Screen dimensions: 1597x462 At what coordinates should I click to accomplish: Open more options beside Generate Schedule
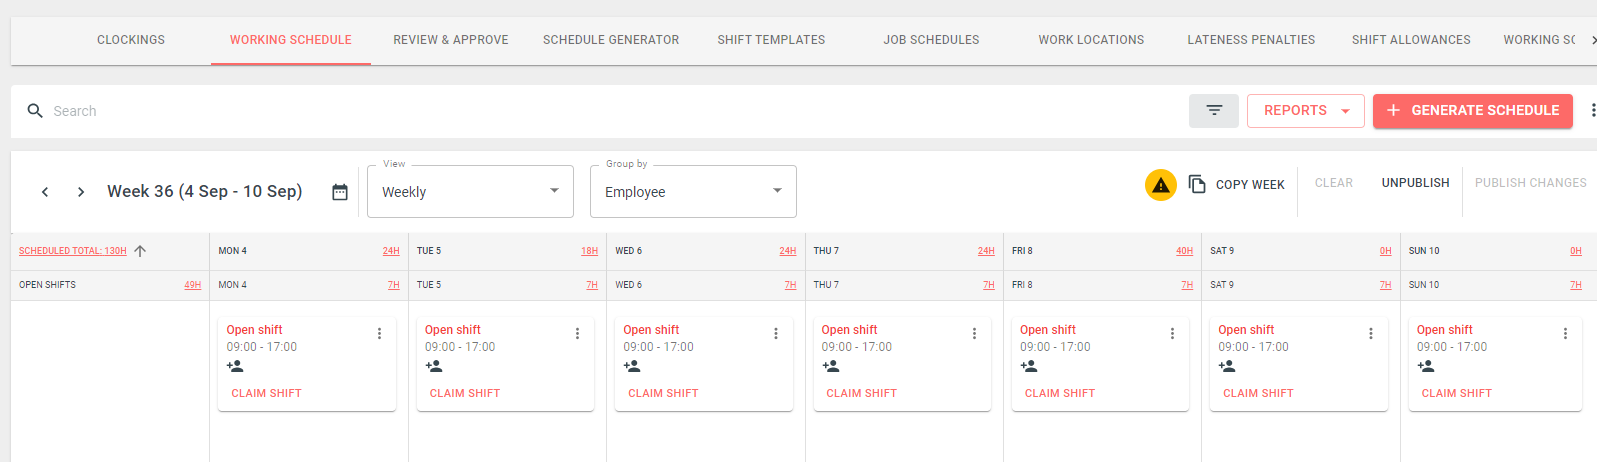pyautogui.click(x=1591, y=110)
